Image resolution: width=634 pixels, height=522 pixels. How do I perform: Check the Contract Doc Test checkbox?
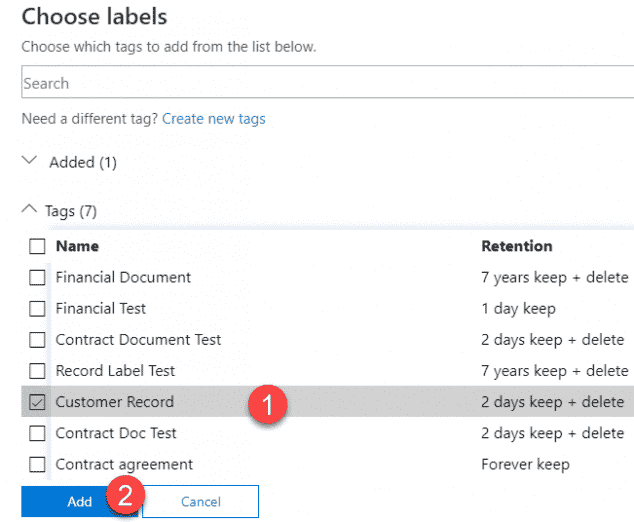click(x=37, y=433)
